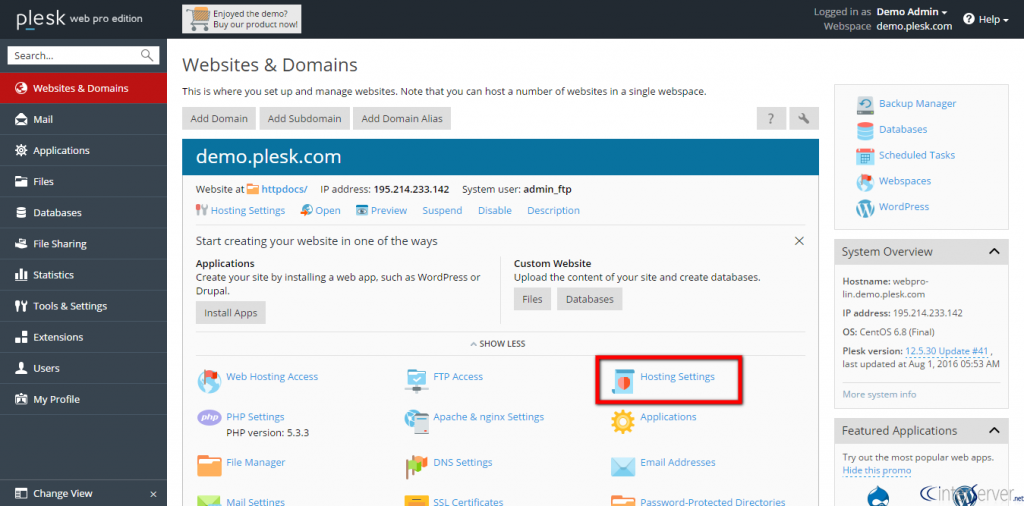
Task: Open Extensions in the sidebar
Action: (84, 337)
